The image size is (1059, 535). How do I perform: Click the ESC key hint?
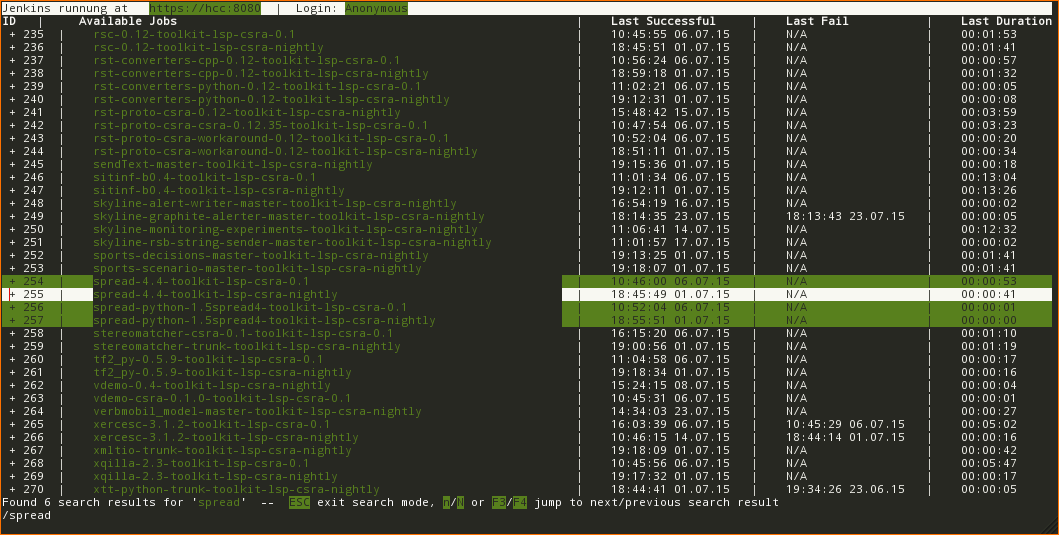coord(299,503)
